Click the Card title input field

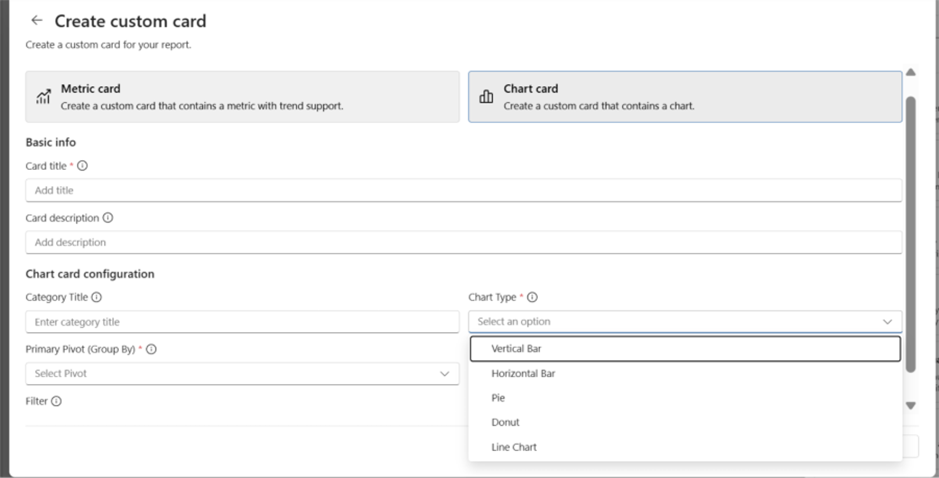tap(463, 190)
